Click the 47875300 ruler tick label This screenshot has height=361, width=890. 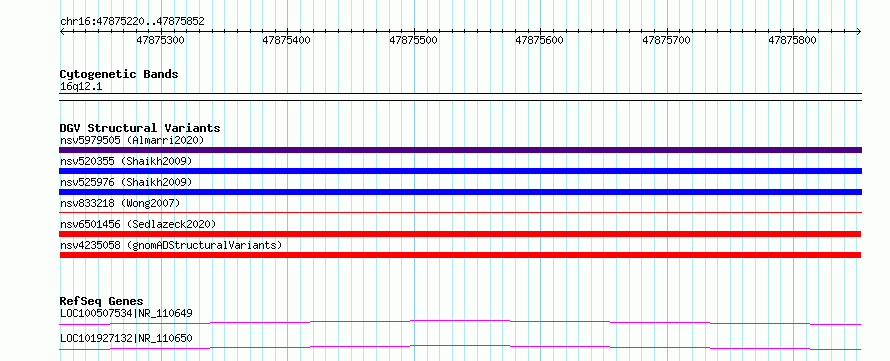click(161, 40)
